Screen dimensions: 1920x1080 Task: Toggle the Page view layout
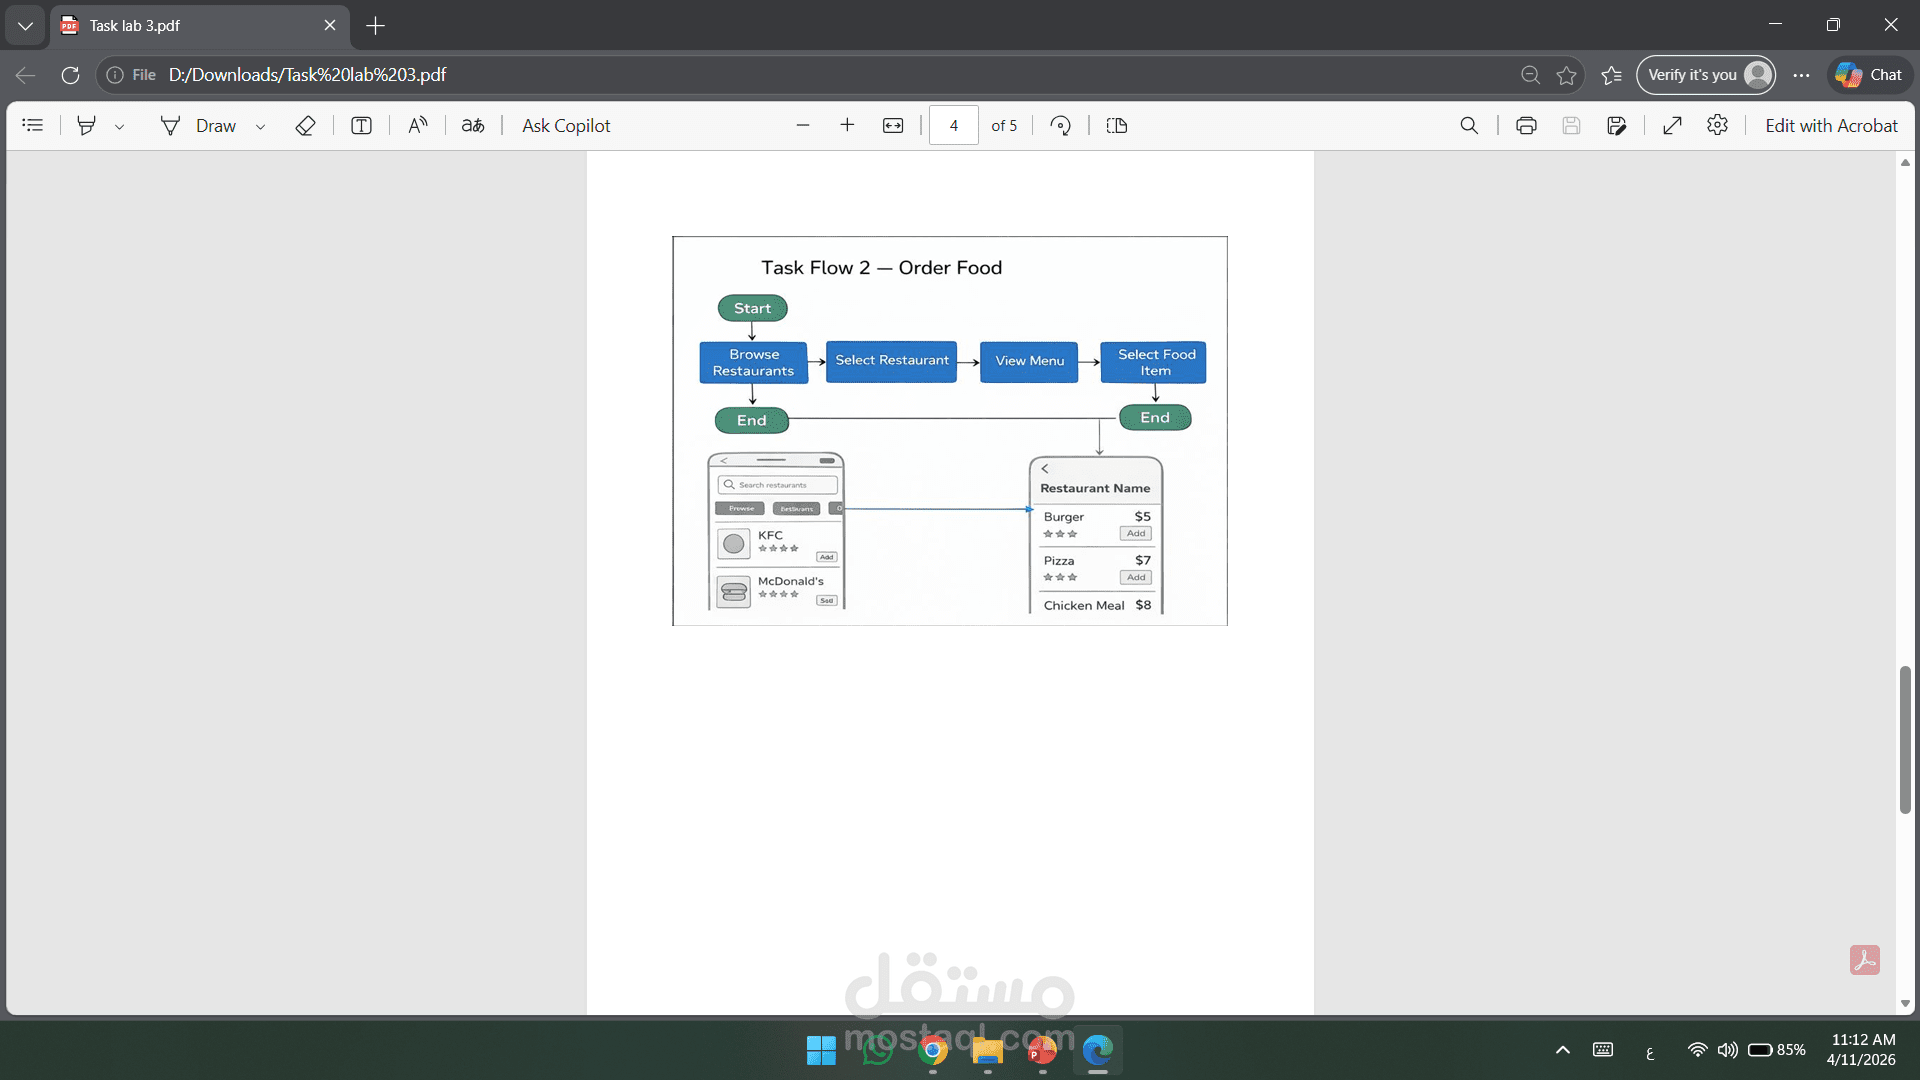tap(1117, 125)
